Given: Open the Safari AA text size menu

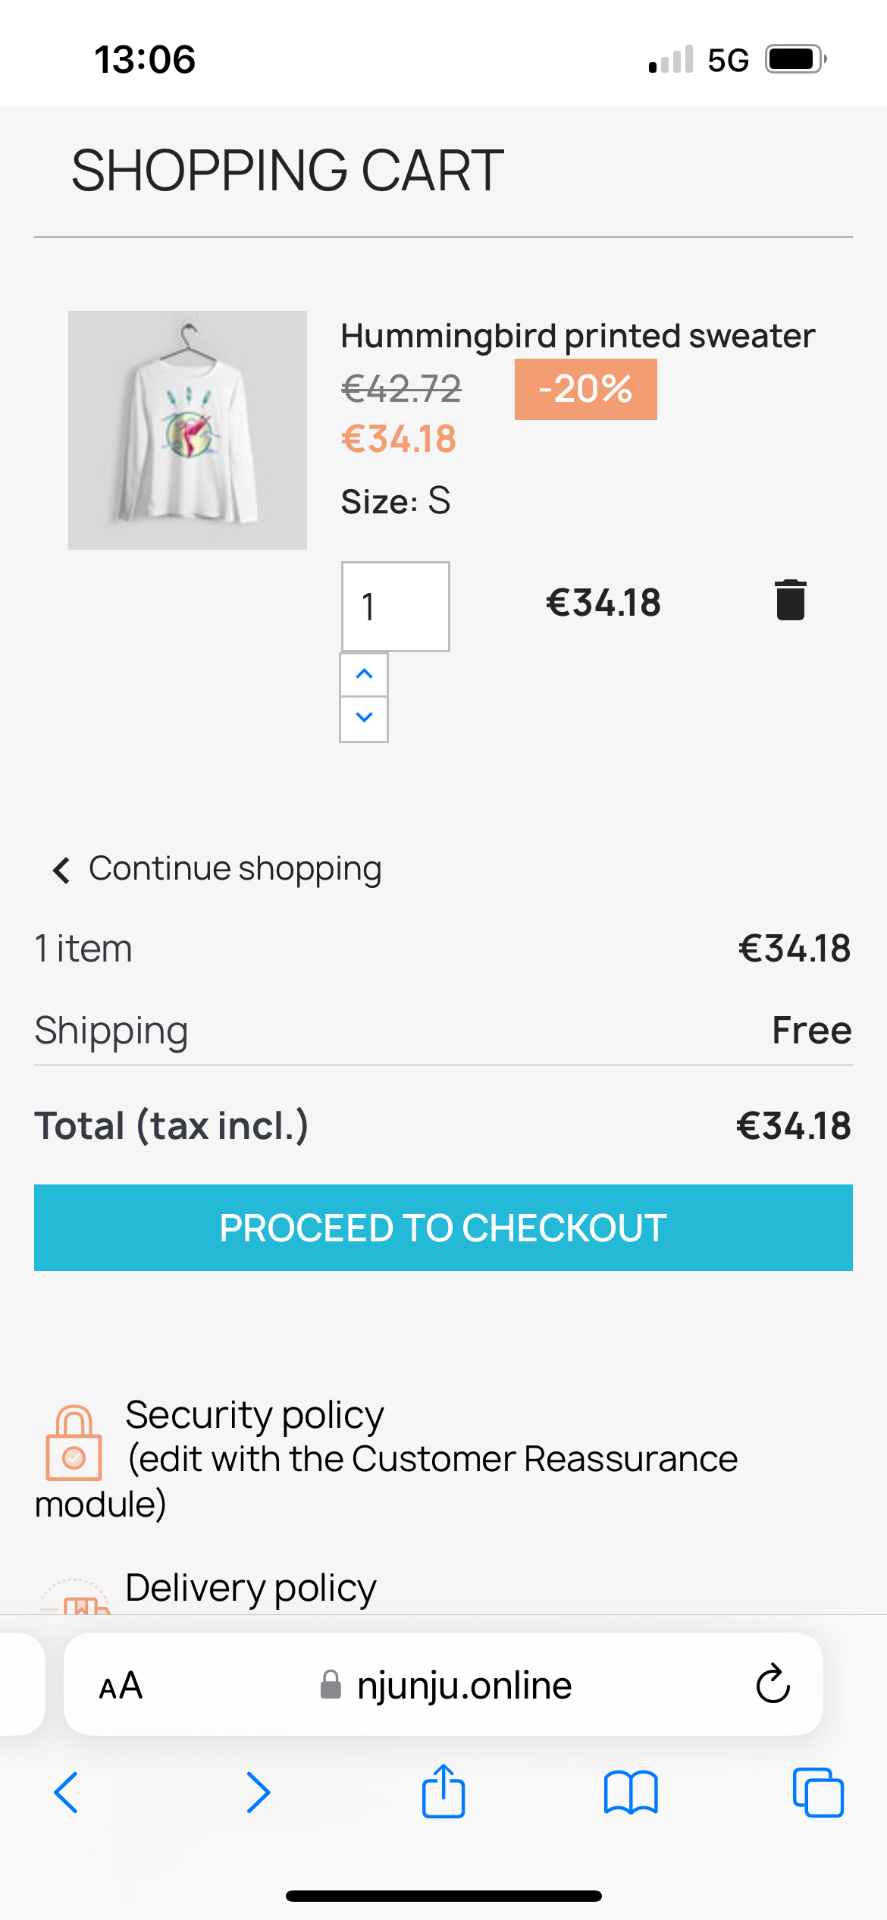Looking at the screenshot, I should tap(121, 1686).
